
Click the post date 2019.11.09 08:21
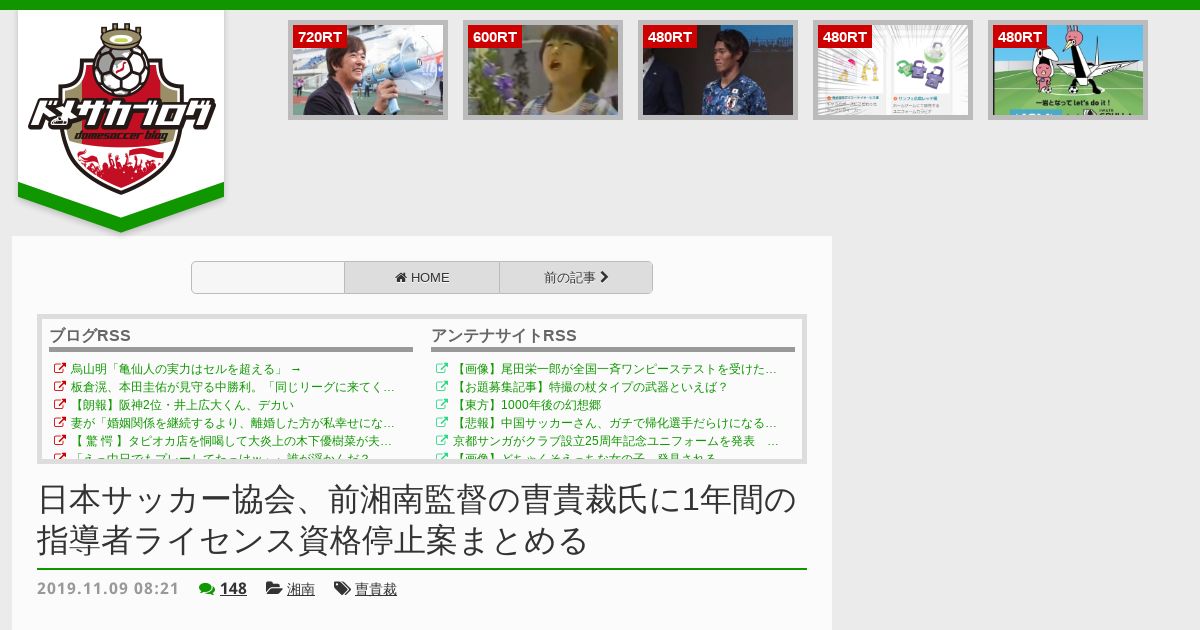[108, 589]
